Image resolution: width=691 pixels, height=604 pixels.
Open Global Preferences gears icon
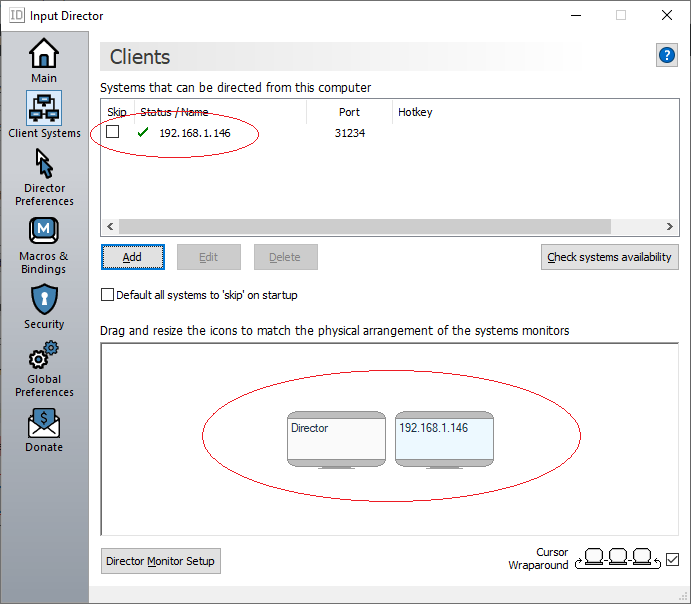coord(44,355)
